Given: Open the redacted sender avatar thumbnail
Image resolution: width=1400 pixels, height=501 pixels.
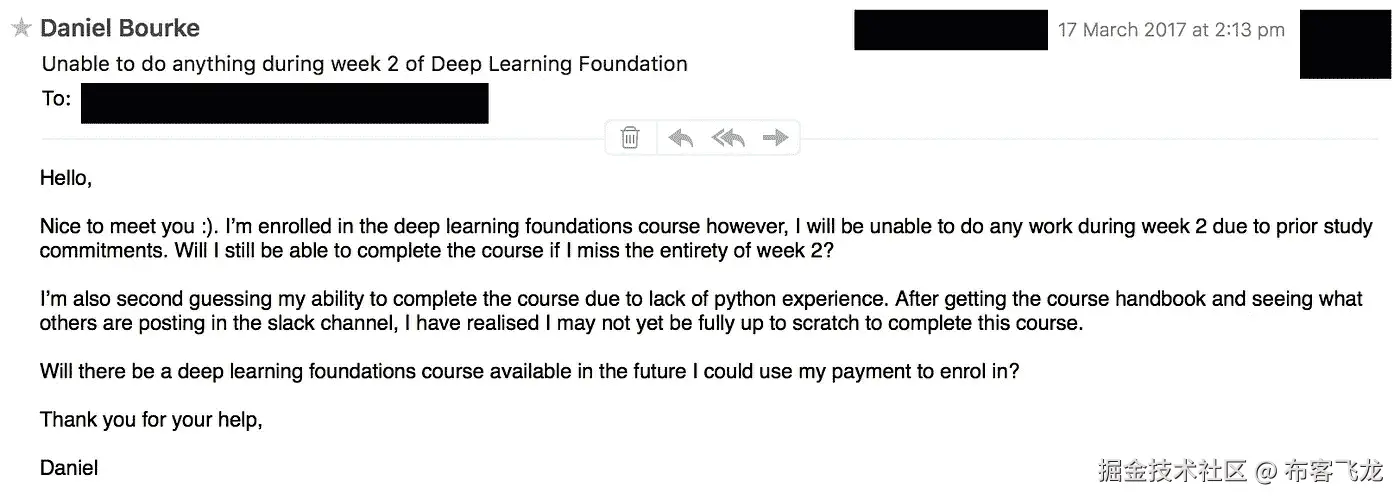Looking at the screenshot, I should click(1345, 44).
